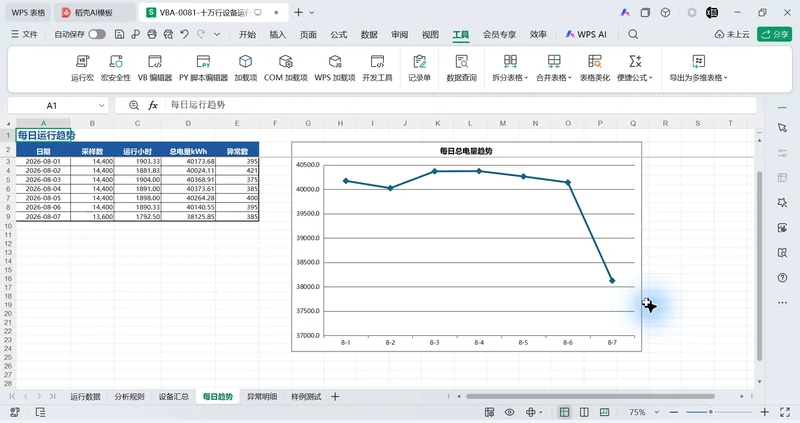800x423 pixels.
Task: Switch to the 数据 ribbon tab
Action: (369, 34)
